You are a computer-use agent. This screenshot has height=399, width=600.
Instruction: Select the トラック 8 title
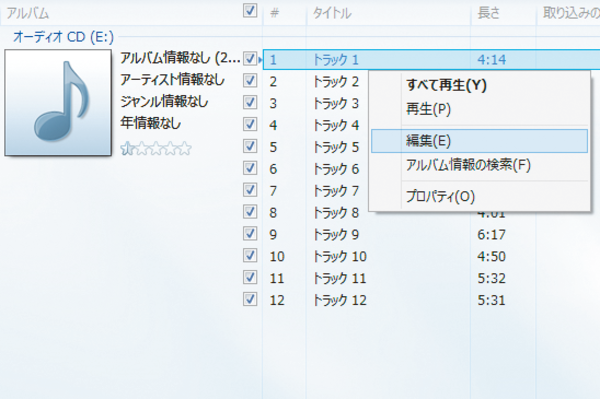(336, 212)
